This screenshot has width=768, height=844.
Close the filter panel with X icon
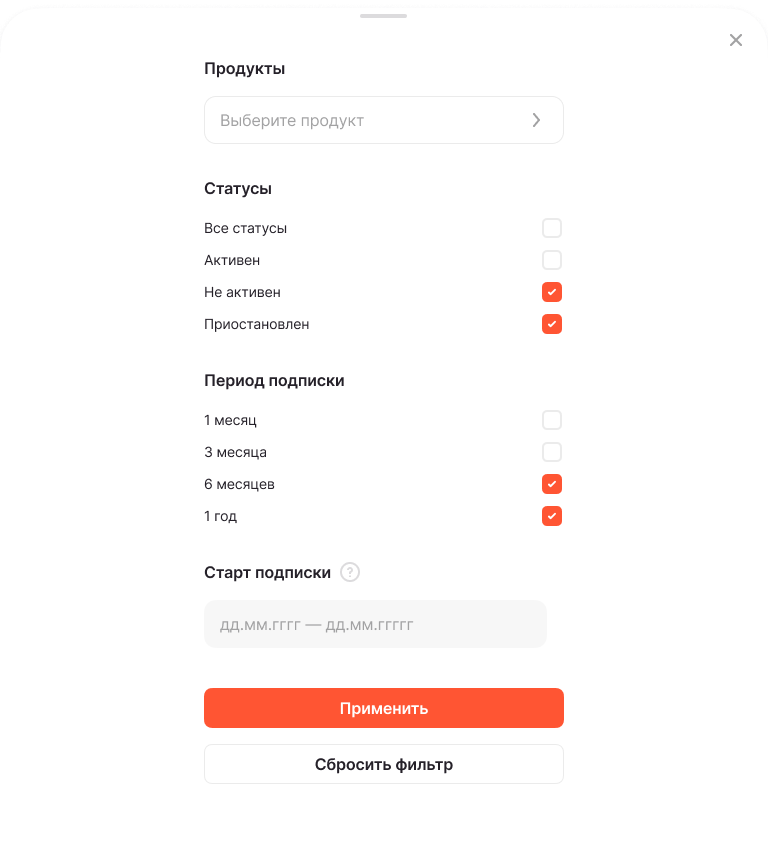tap(736, 40)
